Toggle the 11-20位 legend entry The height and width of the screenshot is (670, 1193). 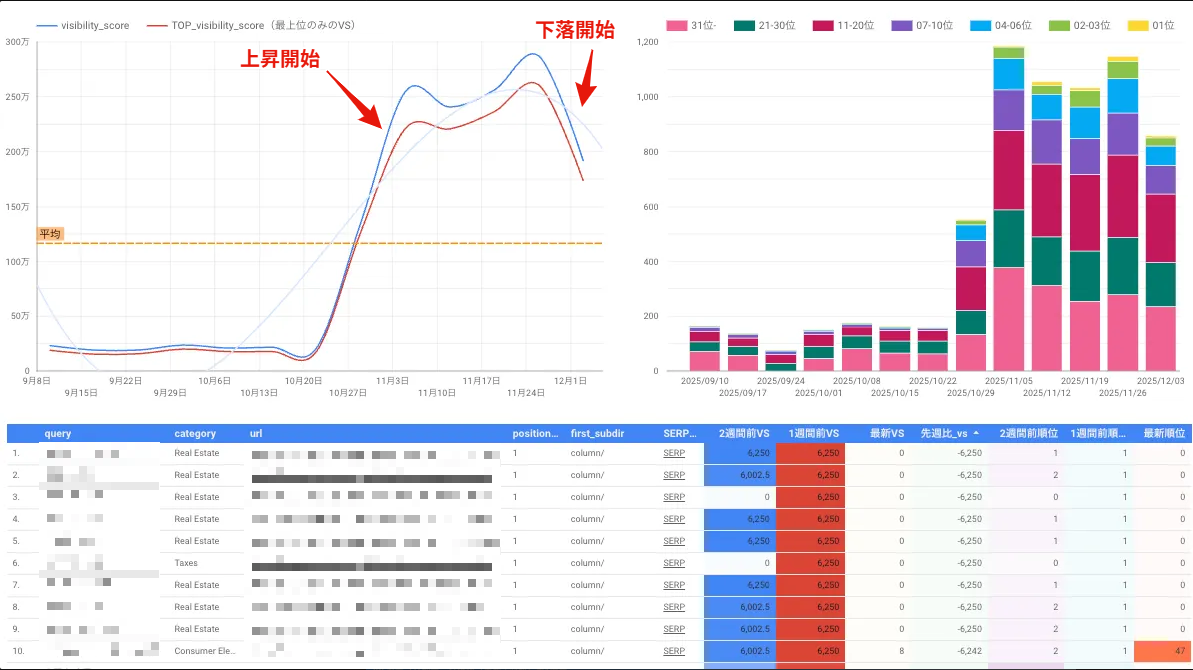click(x=824, y=25)
